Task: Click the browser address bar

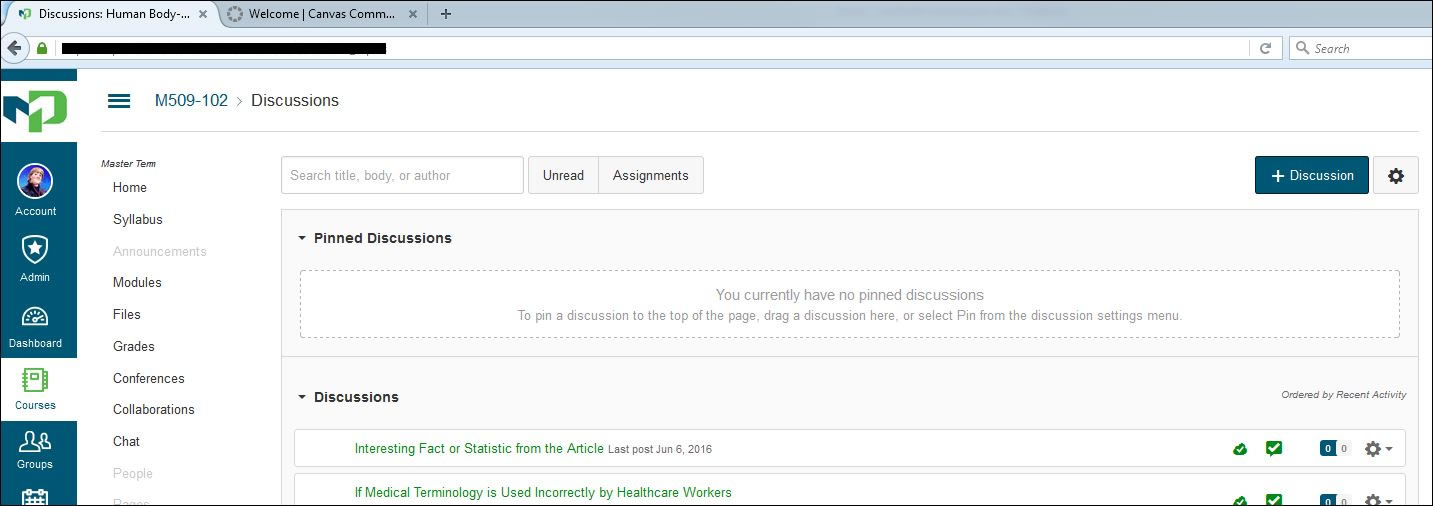Action: tap(640, 48)
